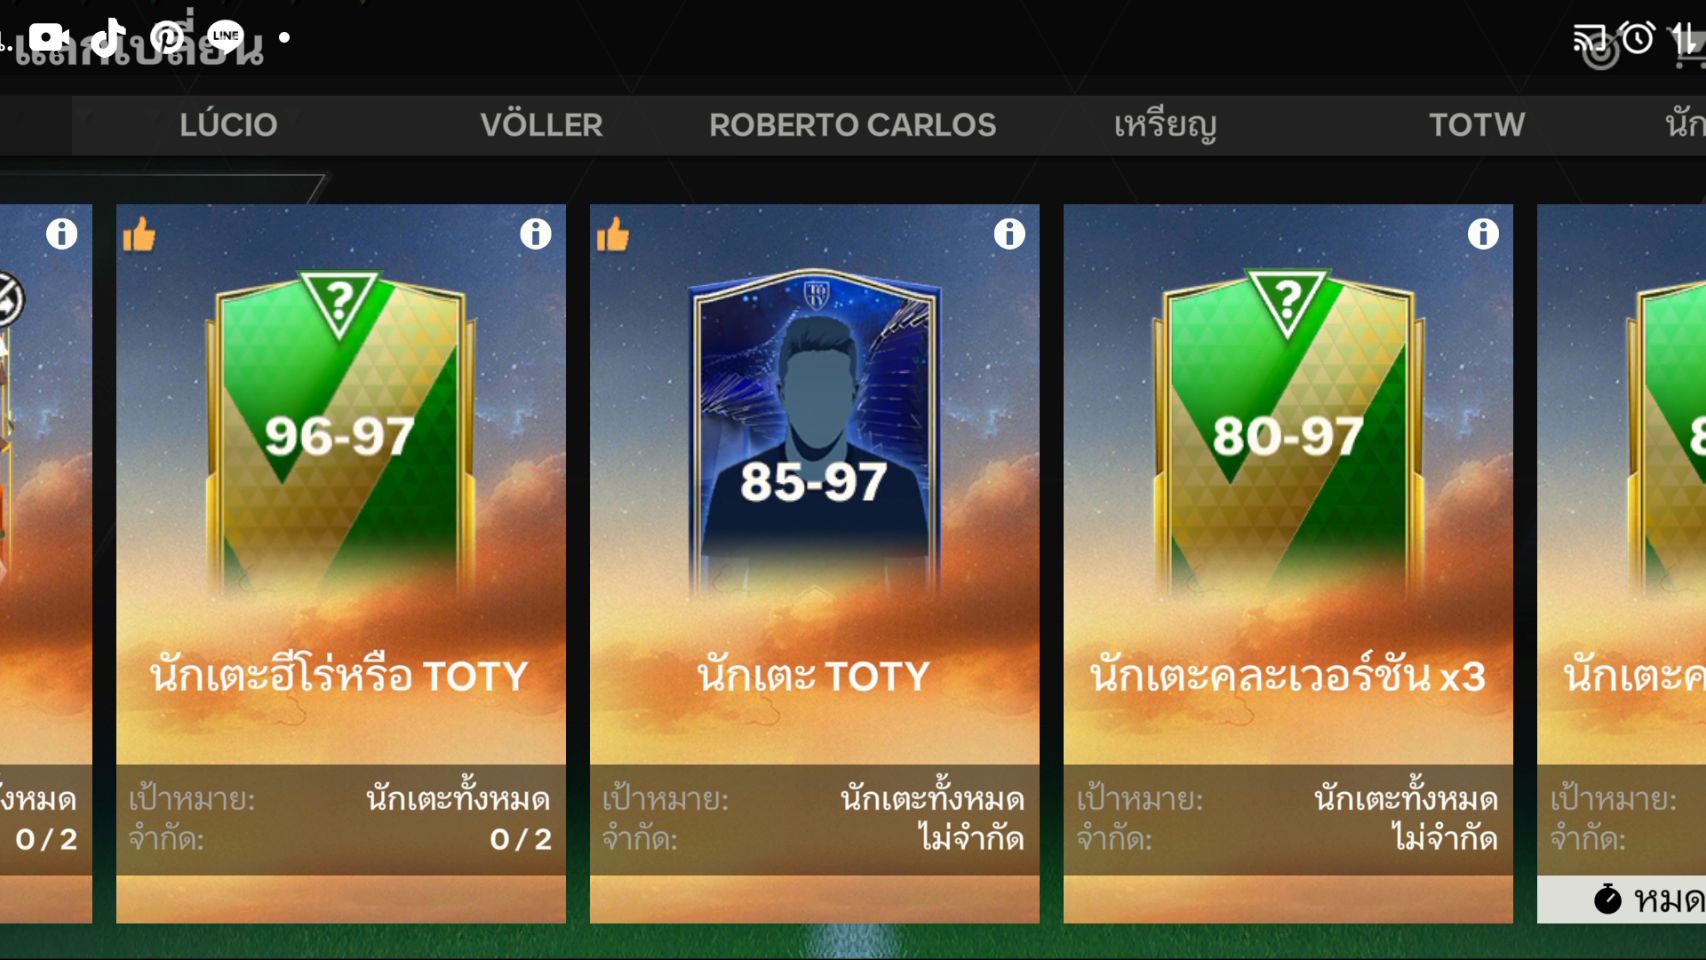Open info icon on leftmost partially visible pack
The width and height of the screenshot is (1706, 960).
62,234
